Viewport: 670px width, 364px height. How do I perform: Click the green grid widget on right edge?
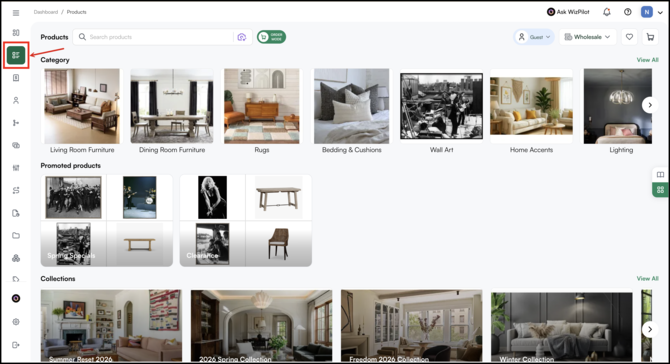pos(661,190)
